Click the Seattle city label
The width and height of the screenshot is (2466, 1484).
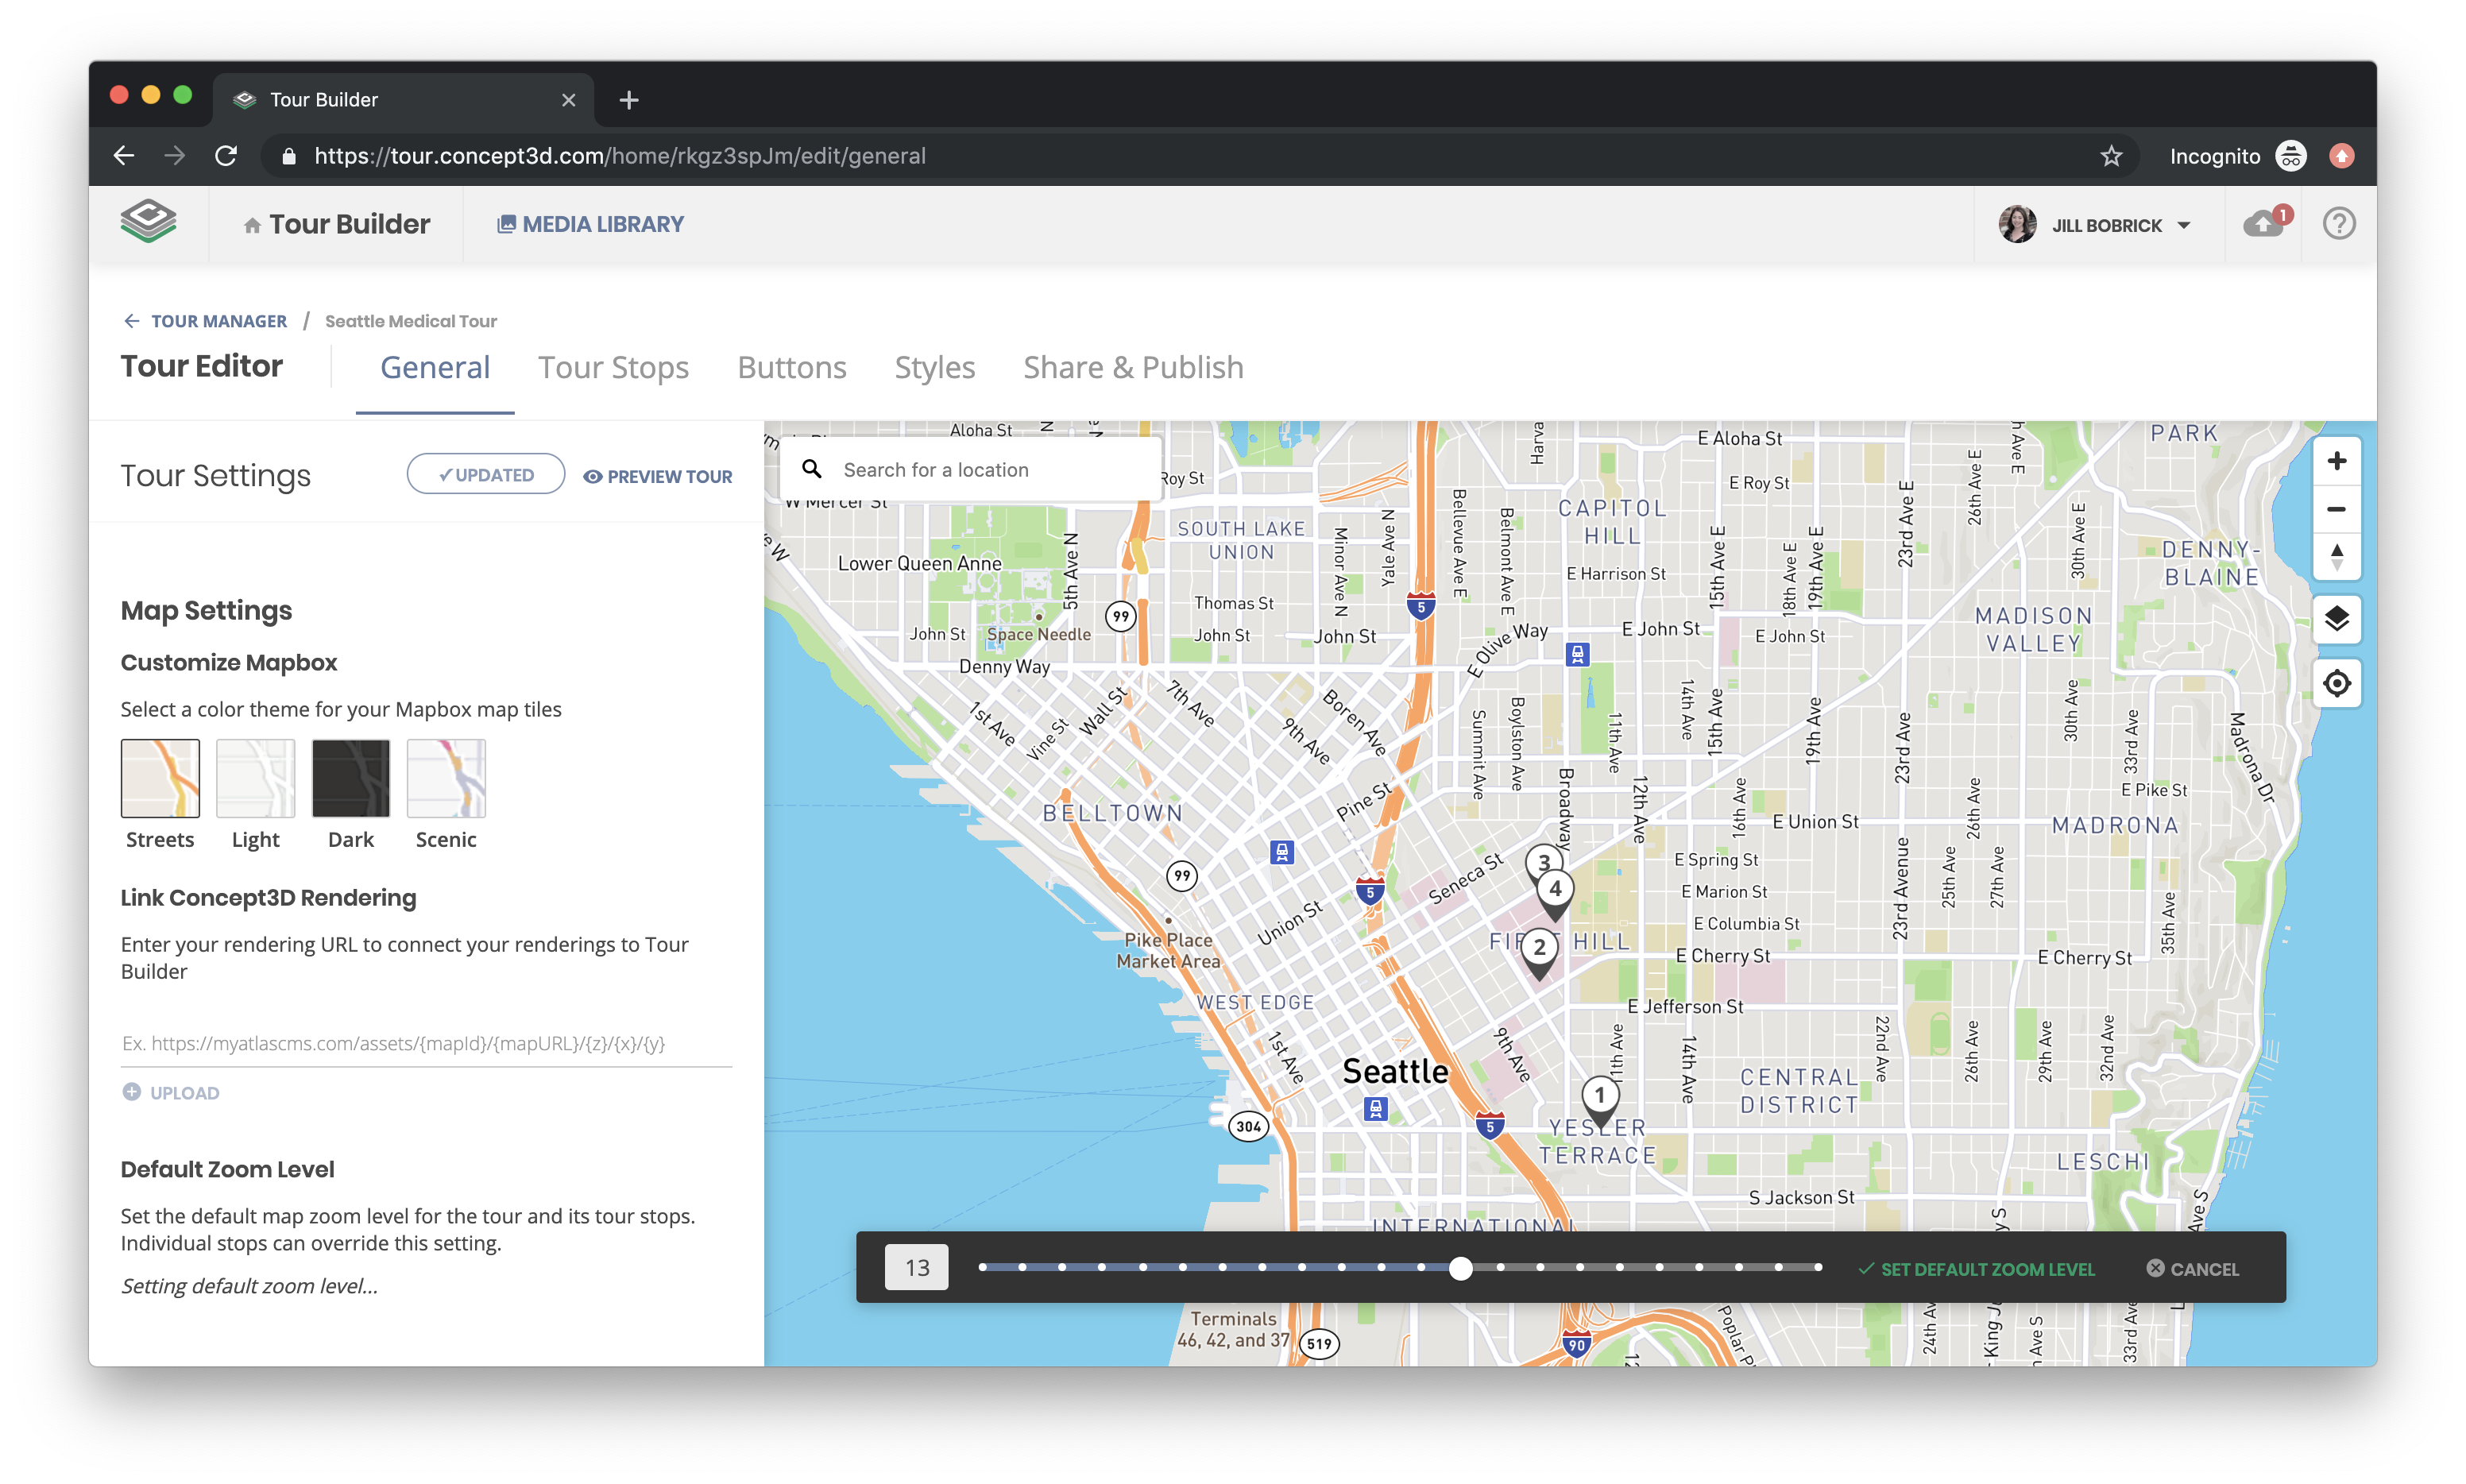pos(1394,1071)
